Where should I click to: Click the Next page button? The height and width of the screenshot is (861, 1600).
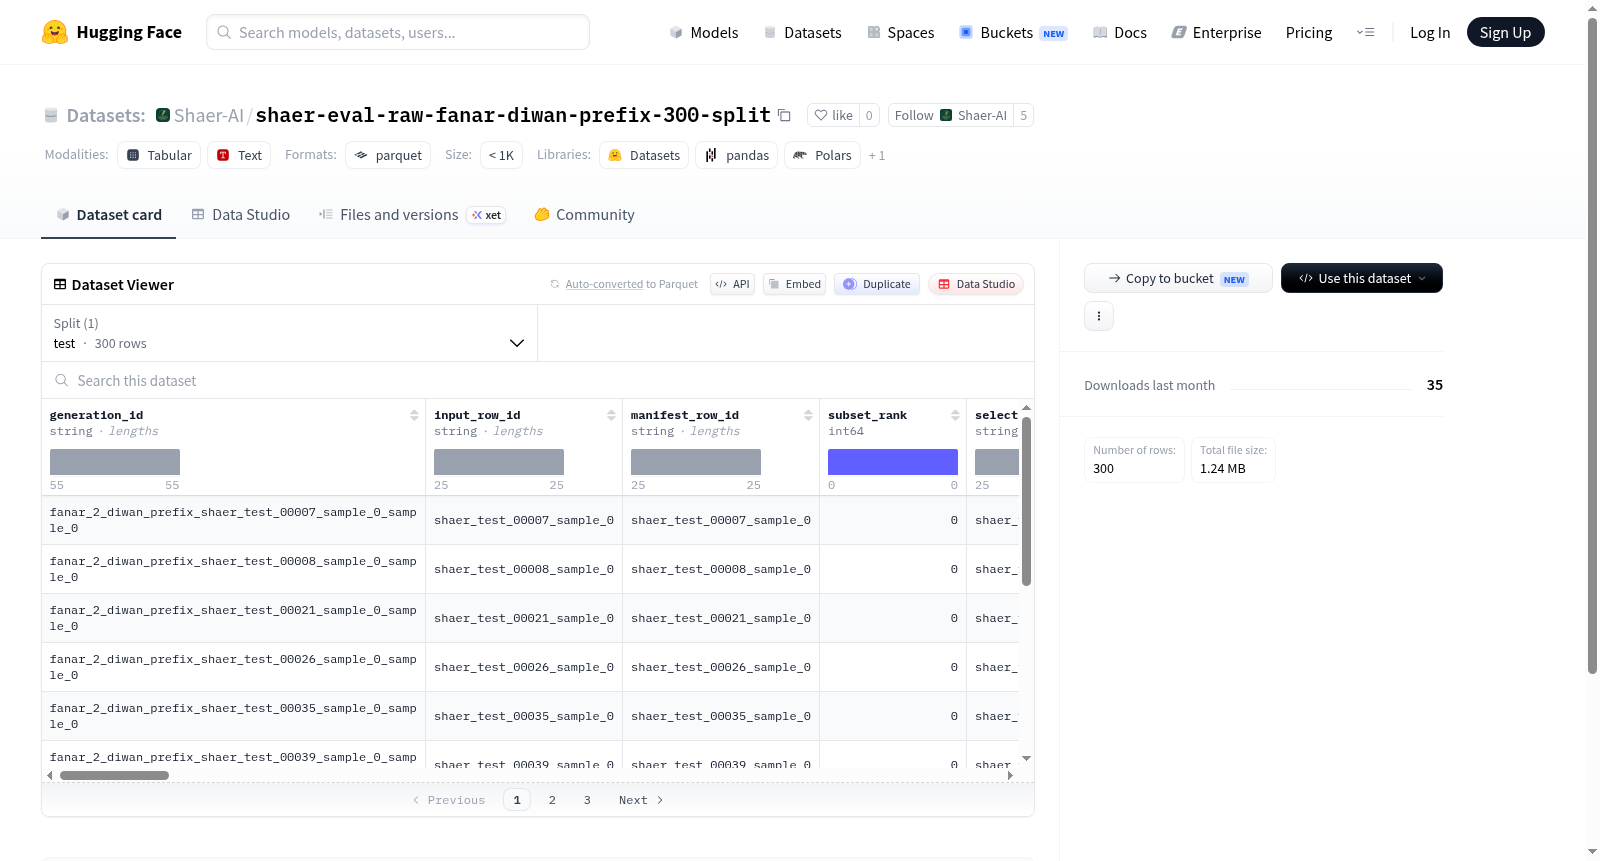click(x=641, y=800)
